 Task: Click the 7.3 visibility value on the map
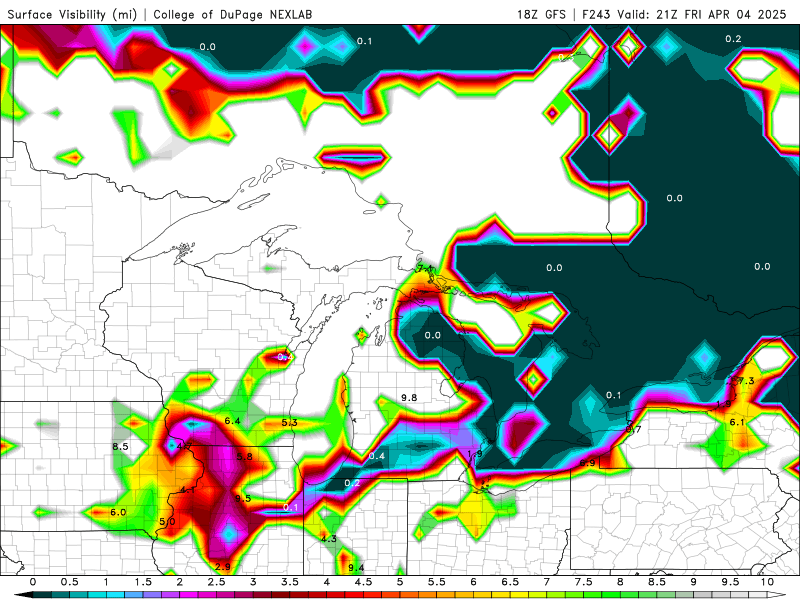click(746, 381)
